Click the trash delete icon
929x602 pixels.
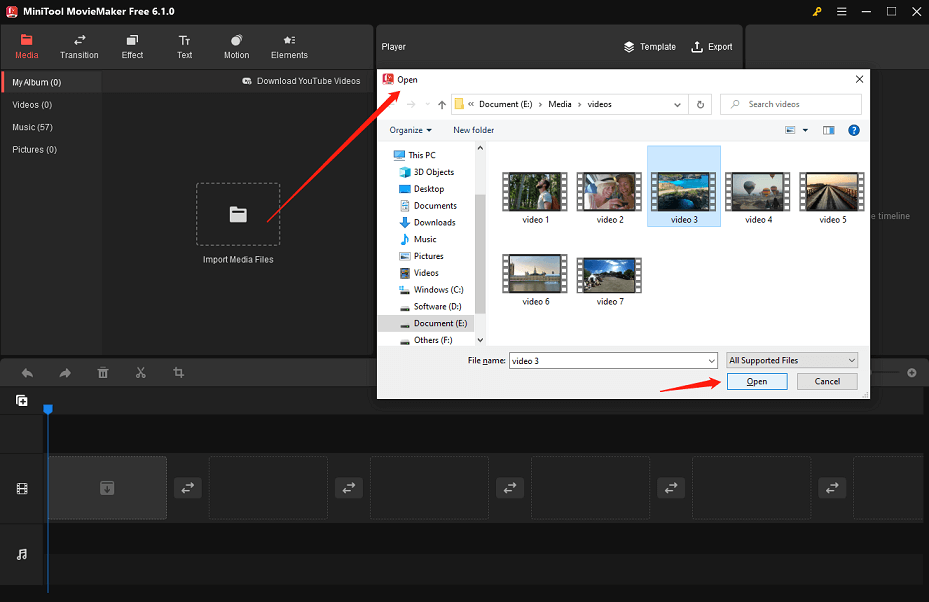[x=103, y=373]
